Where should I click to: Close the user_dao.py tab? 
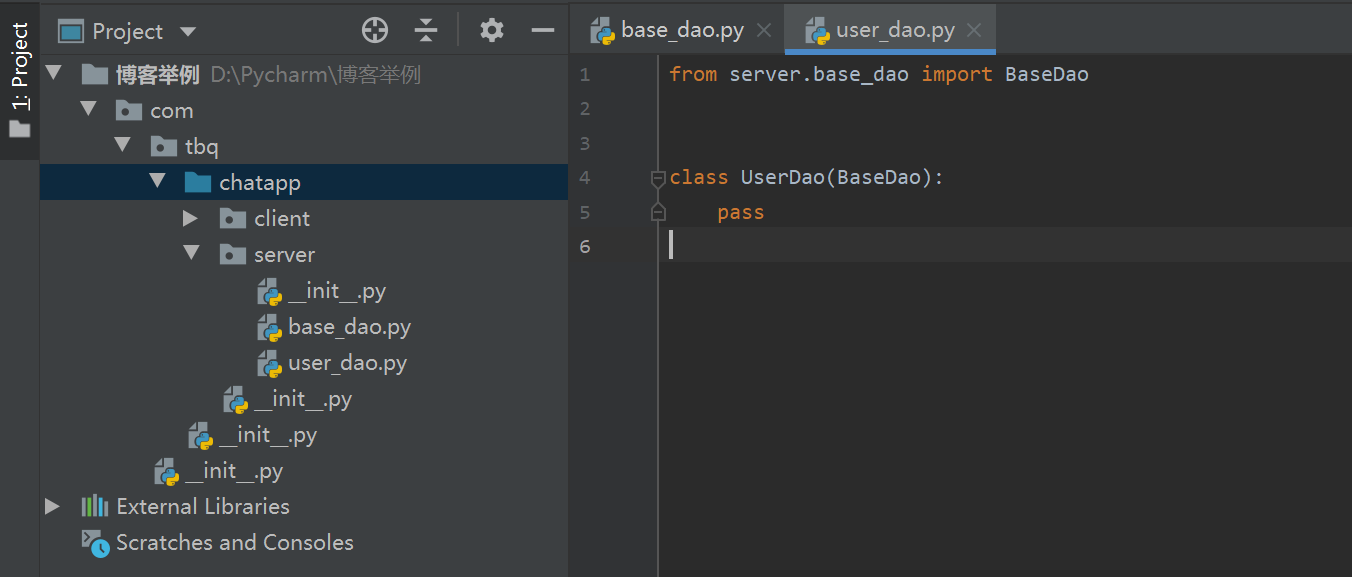coord(973,29)
